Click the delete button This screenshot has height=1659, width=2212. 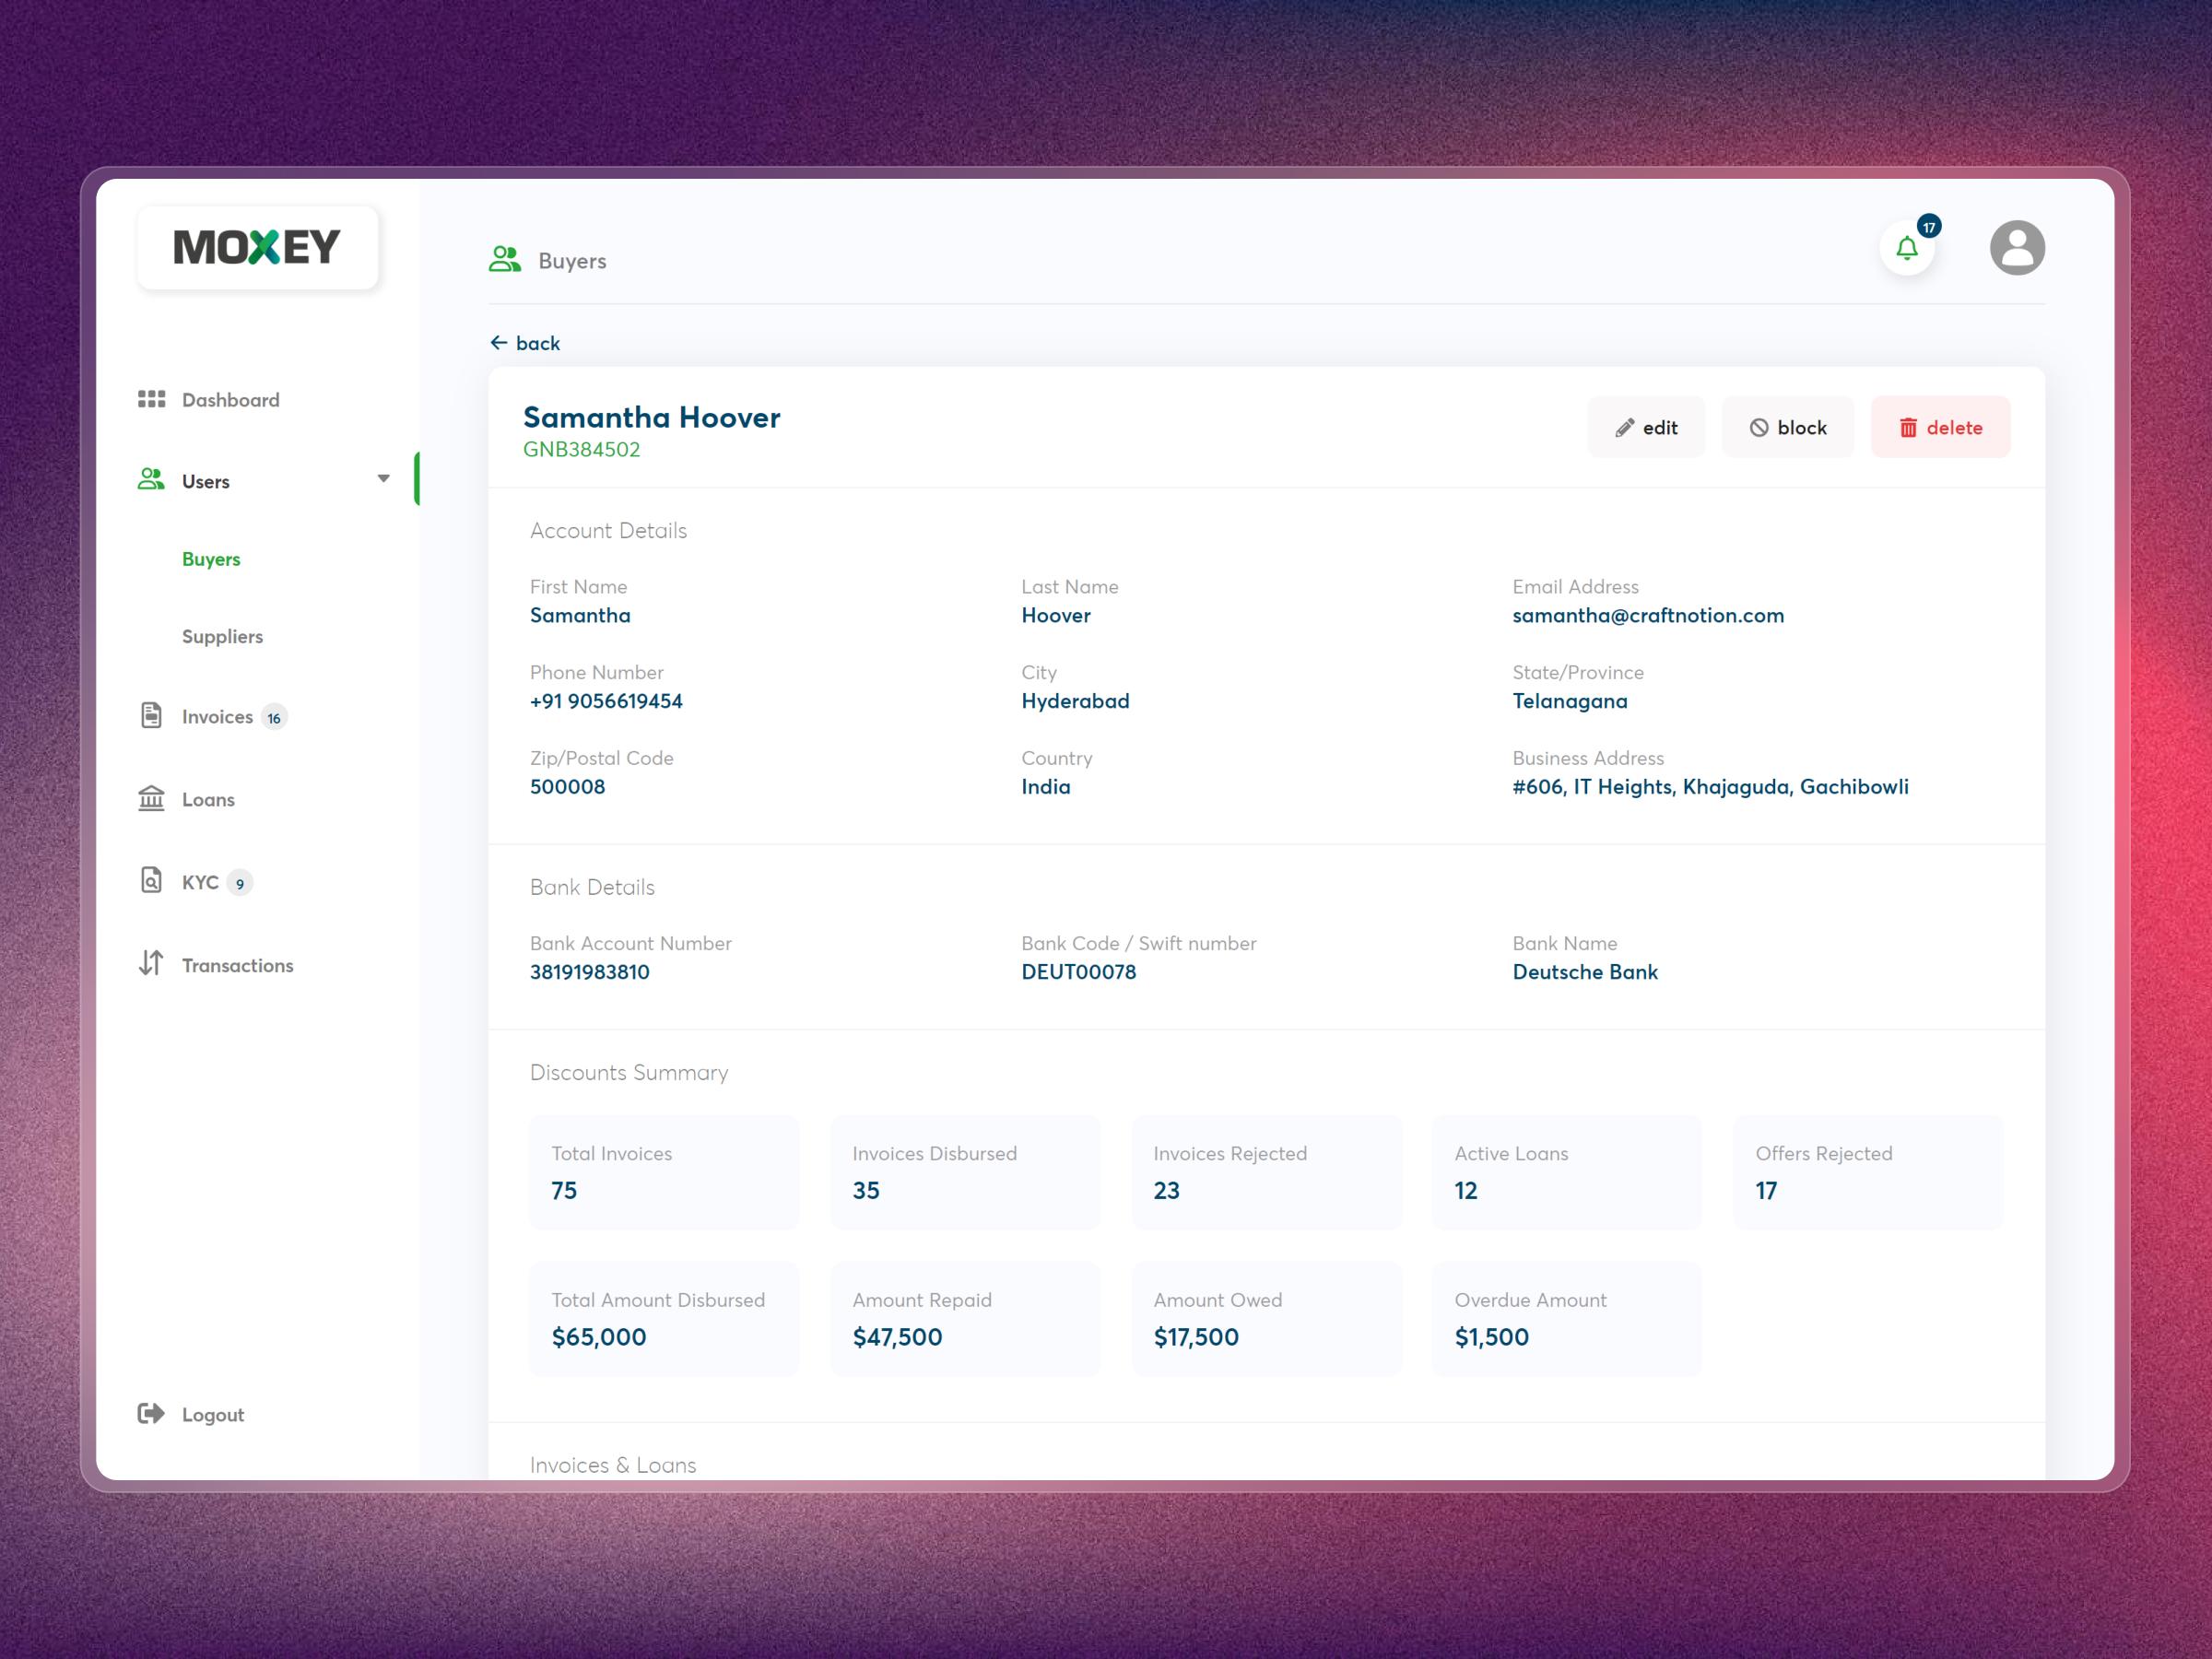pyautogui.click(x=1940, y=427)
